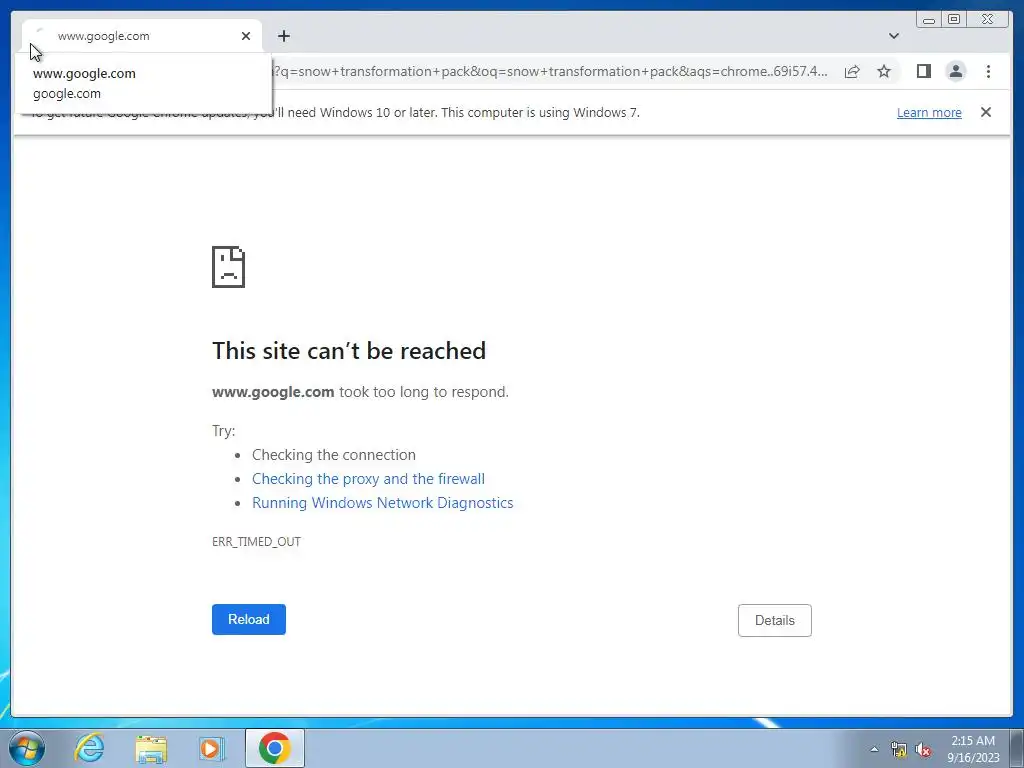This screenshot has width=1024, height=768.
Task: Launch Internet Explorer from taskbar
Action: click(x=89, y=748)
